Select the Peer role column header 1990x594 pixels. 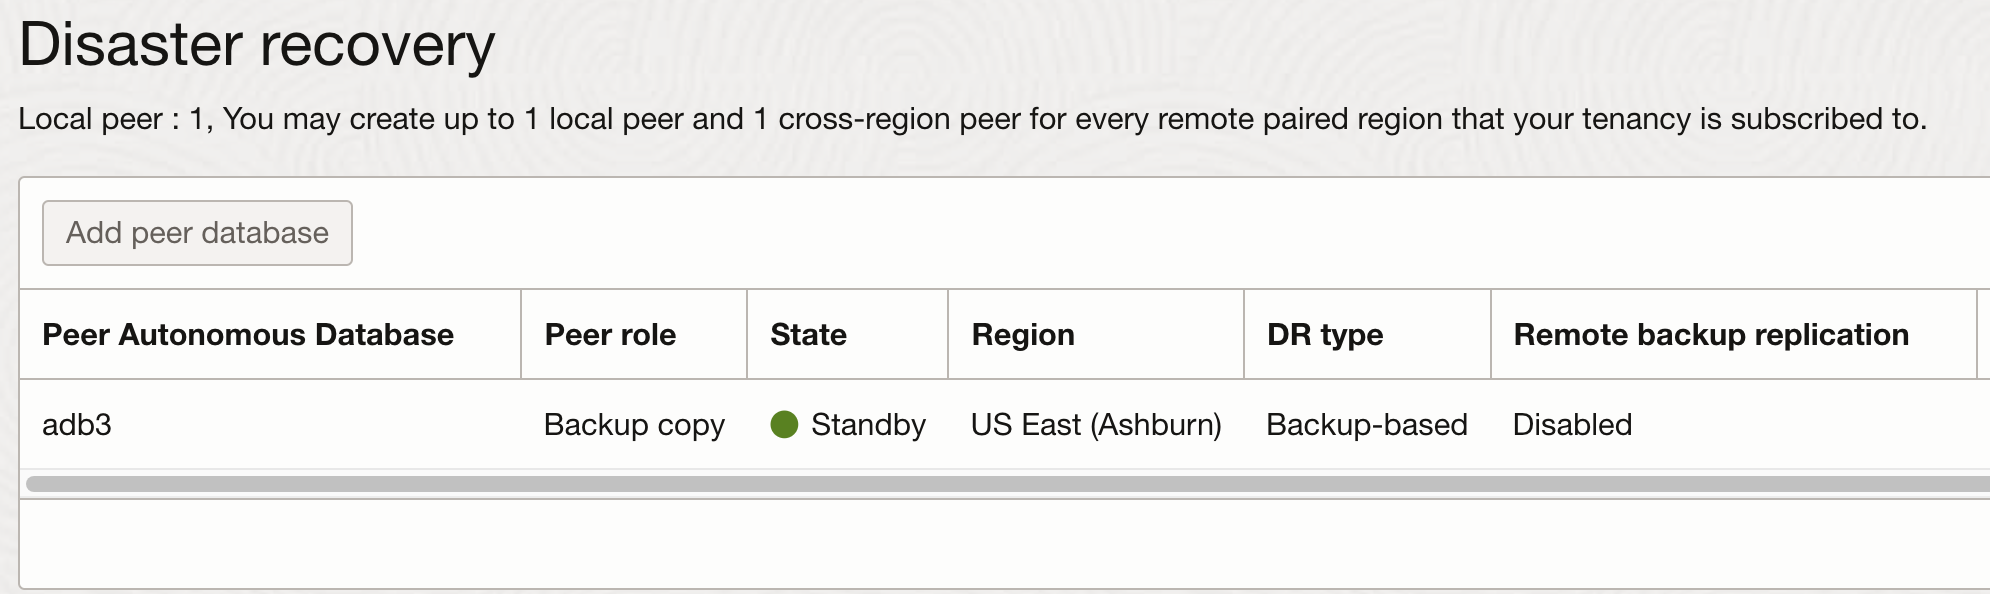coord(610,335)
